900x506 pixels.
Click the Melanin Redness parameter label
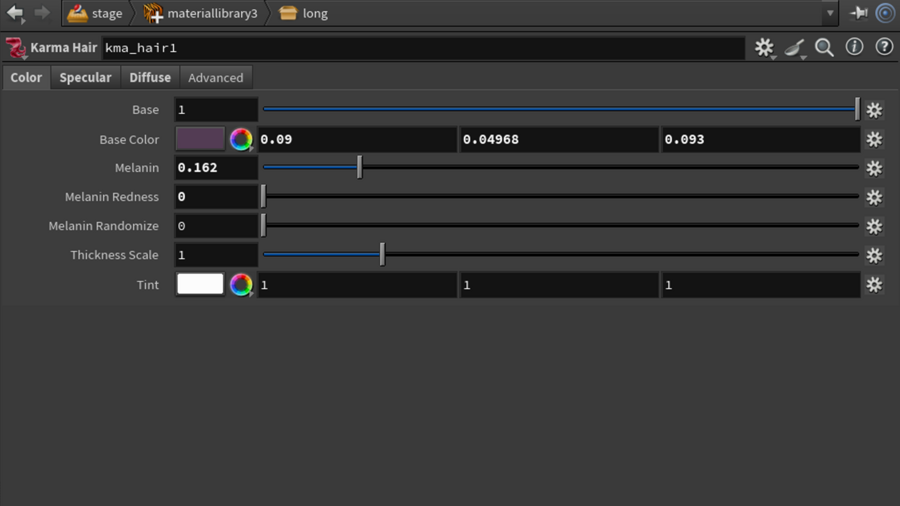(x=112, y=197)
